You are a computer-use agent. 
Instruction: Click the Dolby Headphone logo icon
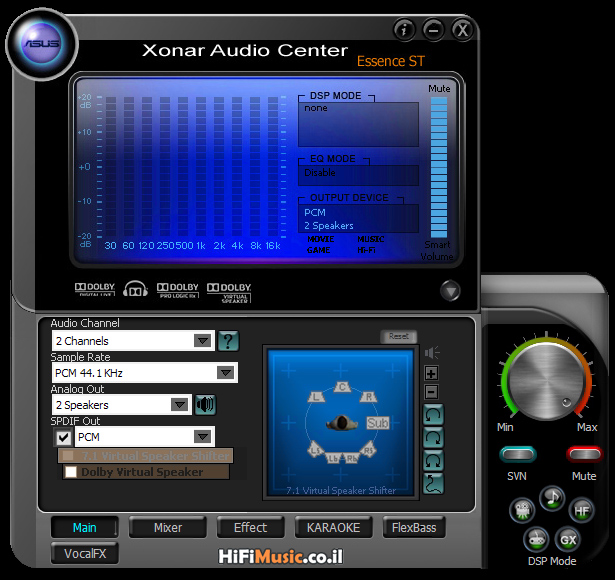click(135, 289)
